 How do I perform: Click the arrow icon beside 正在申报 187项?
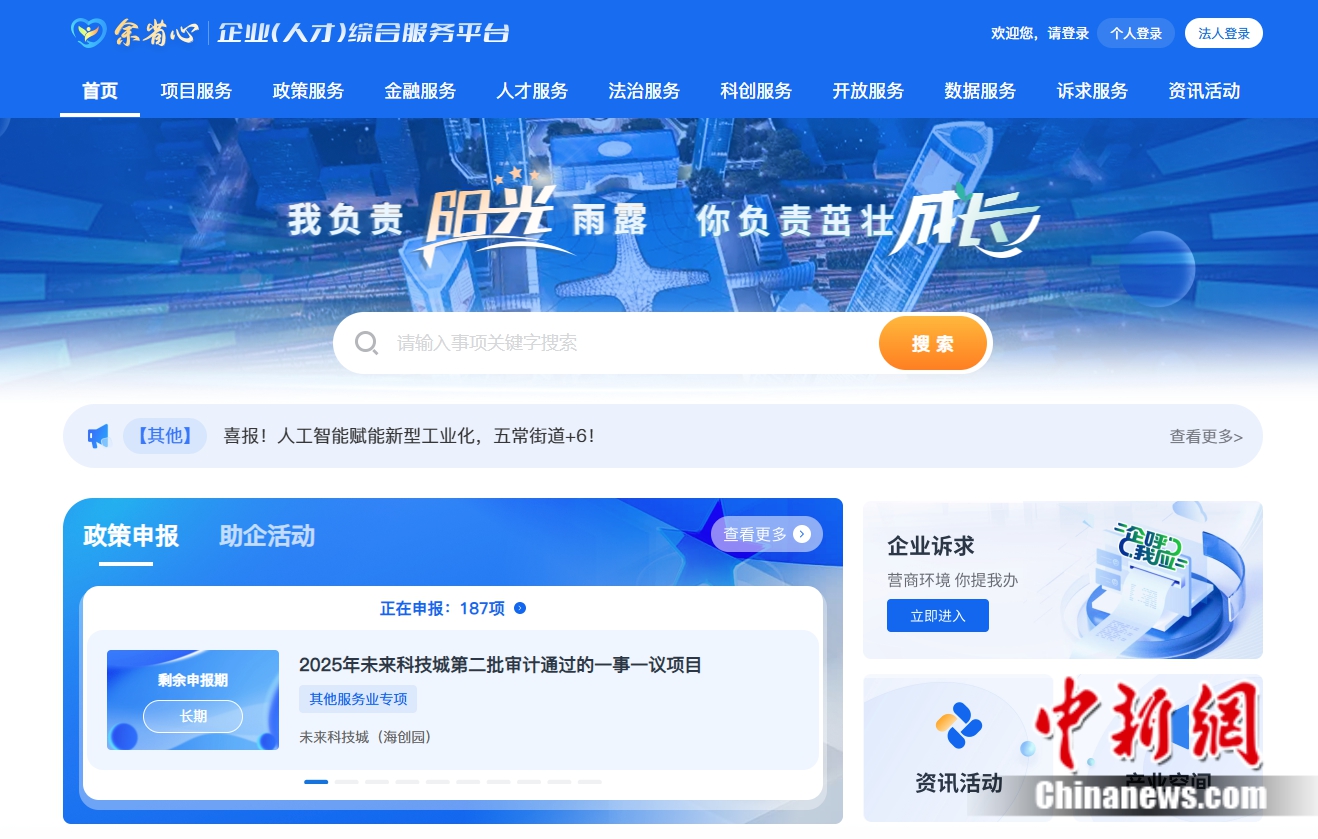coord(520,608)
